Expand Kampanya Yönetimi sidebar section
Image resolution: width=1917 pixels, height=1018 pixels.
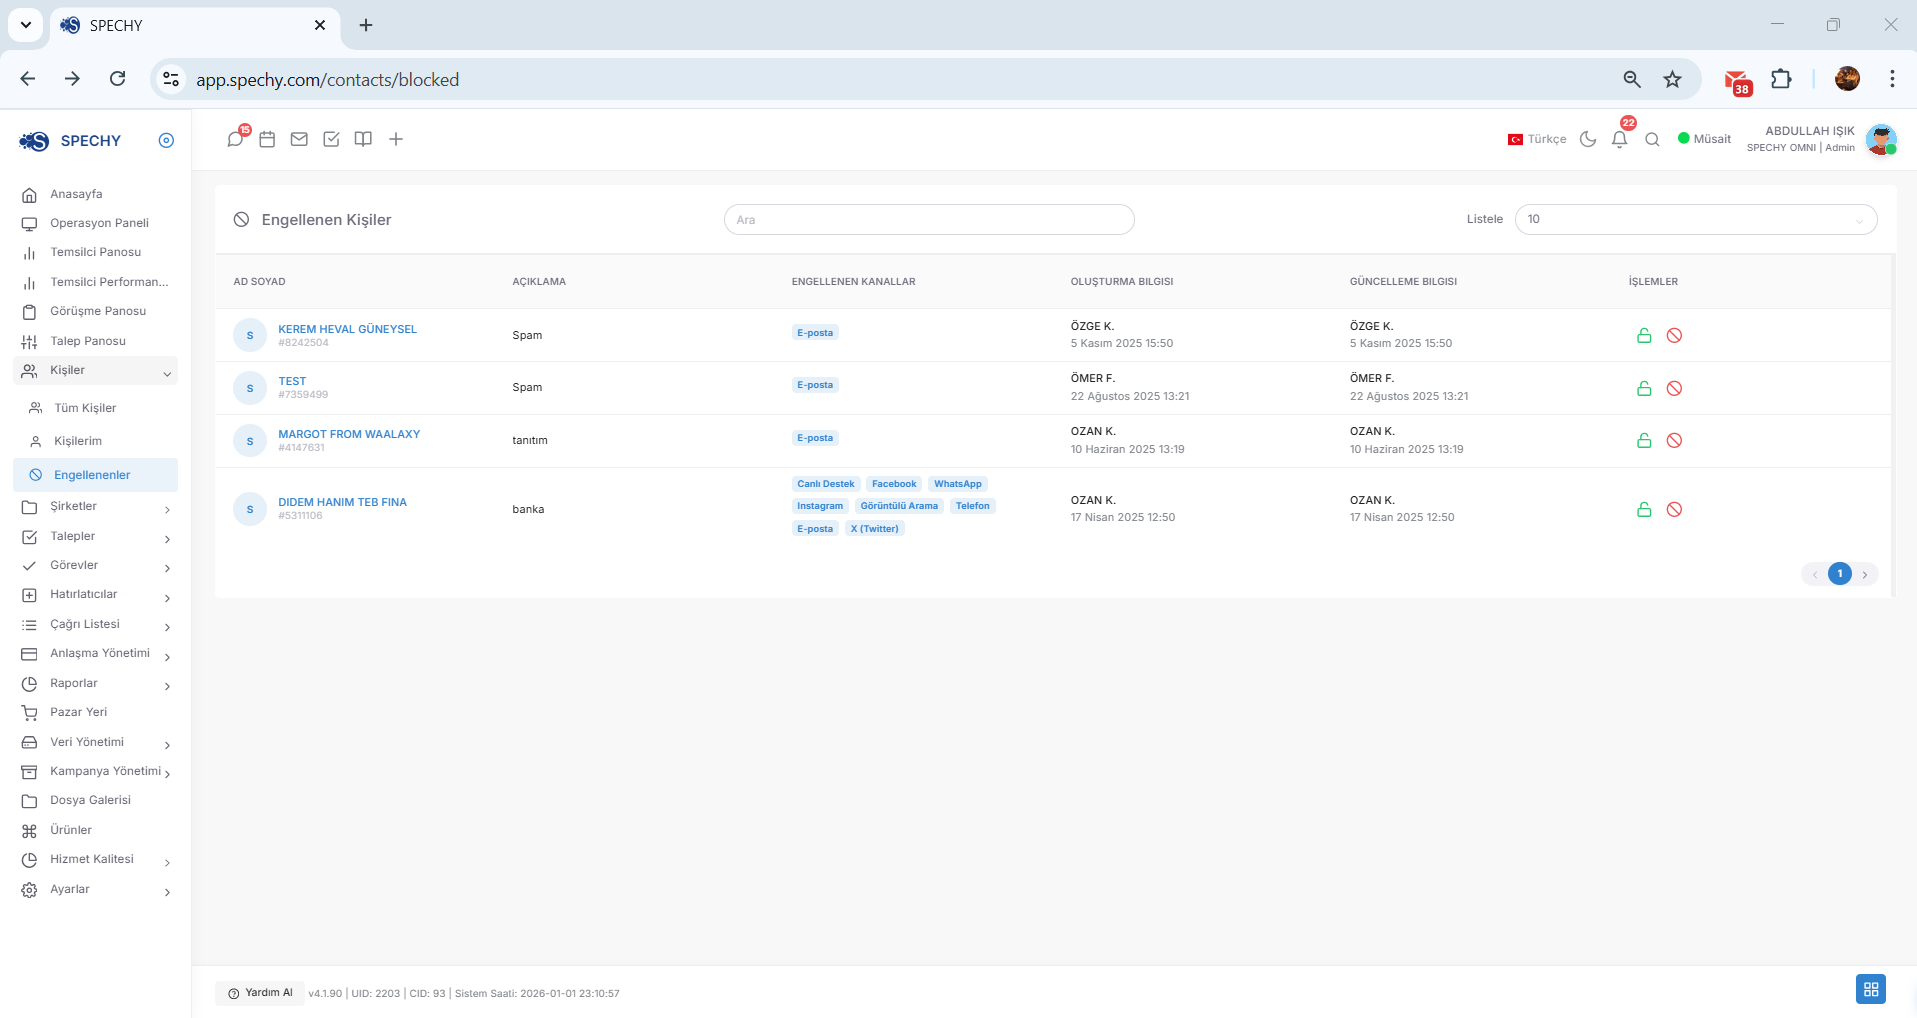(x=96, y=772)
